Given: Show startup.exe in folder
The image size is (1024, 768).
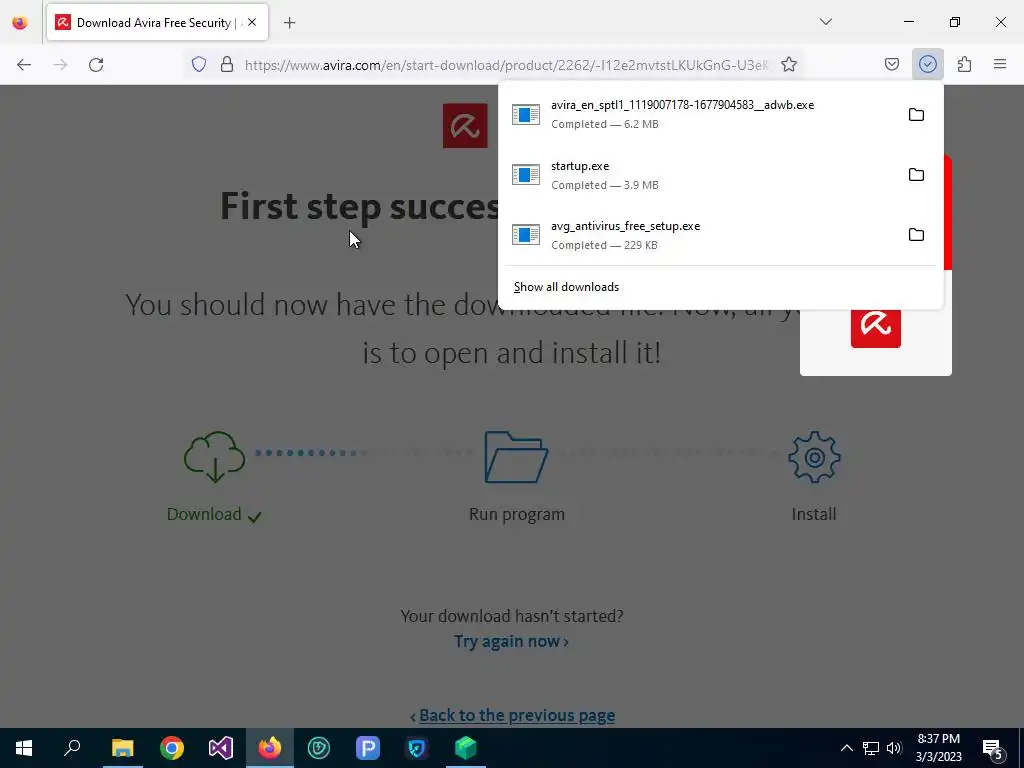Looking at the screenshot, I should tap(916, 175).
